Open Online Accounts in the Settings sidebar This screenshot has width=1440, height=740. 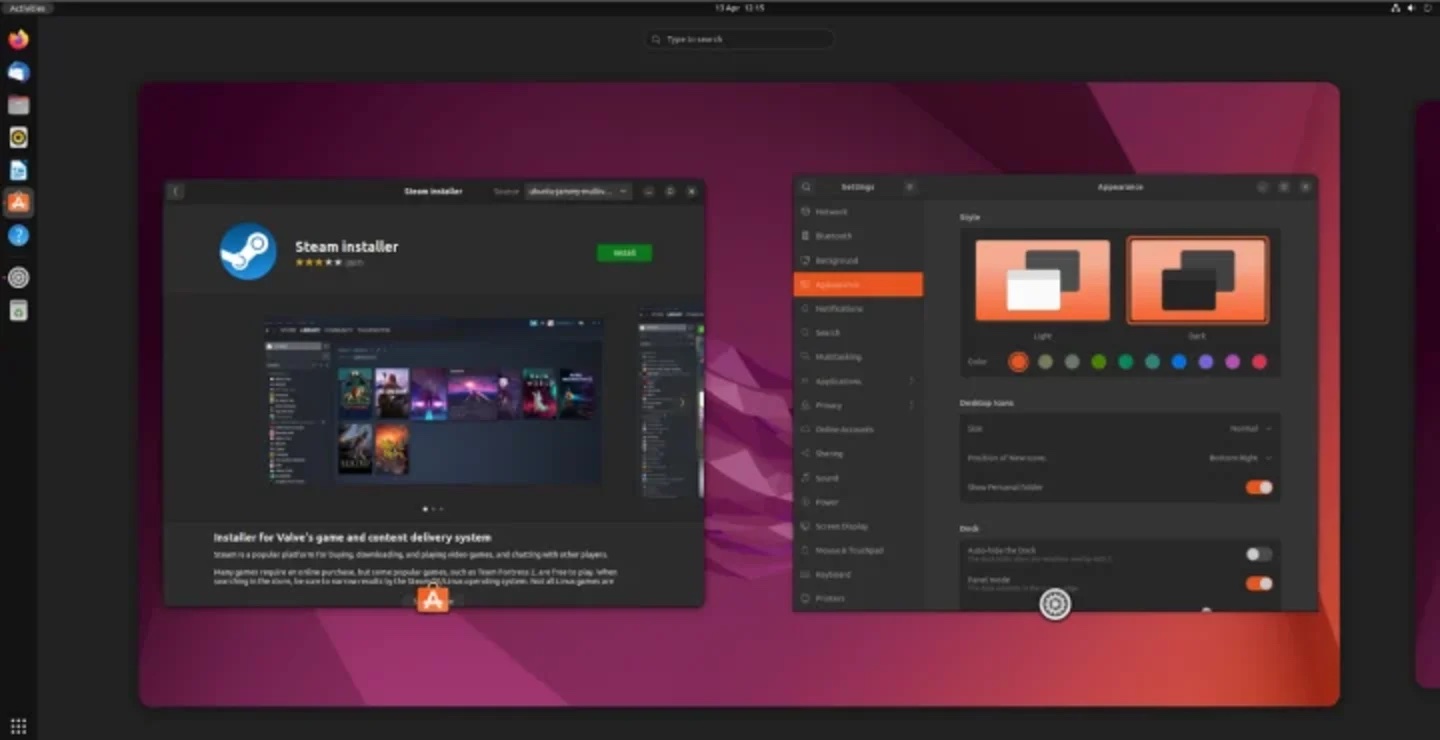click(858, 429)
